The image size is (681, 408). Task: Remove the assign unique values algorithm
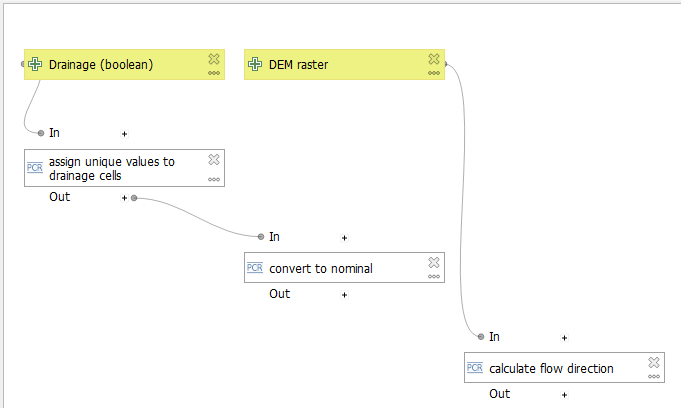(x=214, y=160)
